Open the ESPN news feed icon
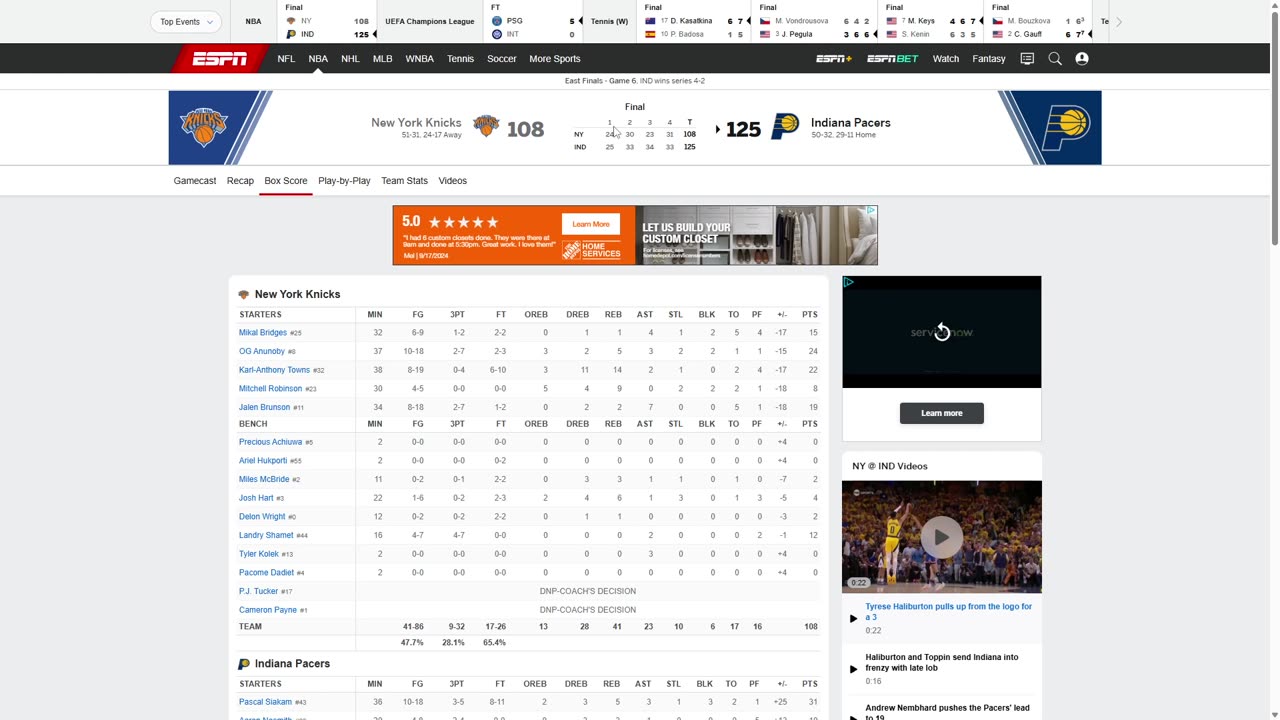The image size is (1280, 720). [x=1027, y=59]
